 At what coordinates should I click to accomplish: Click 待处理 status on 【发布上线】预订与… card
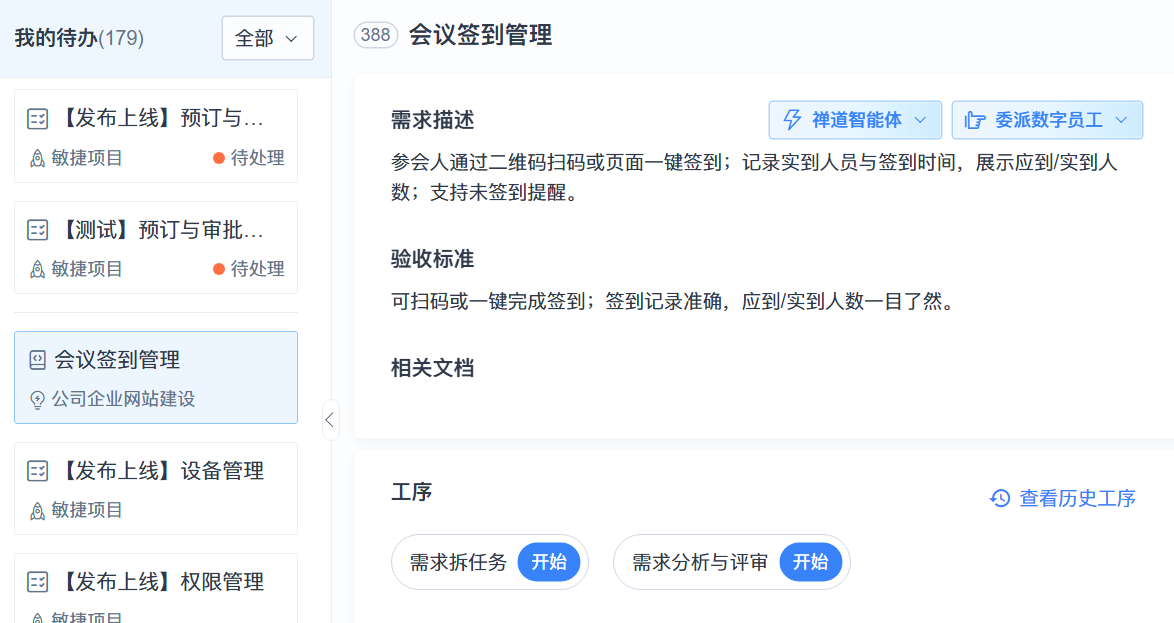point(258,158)
